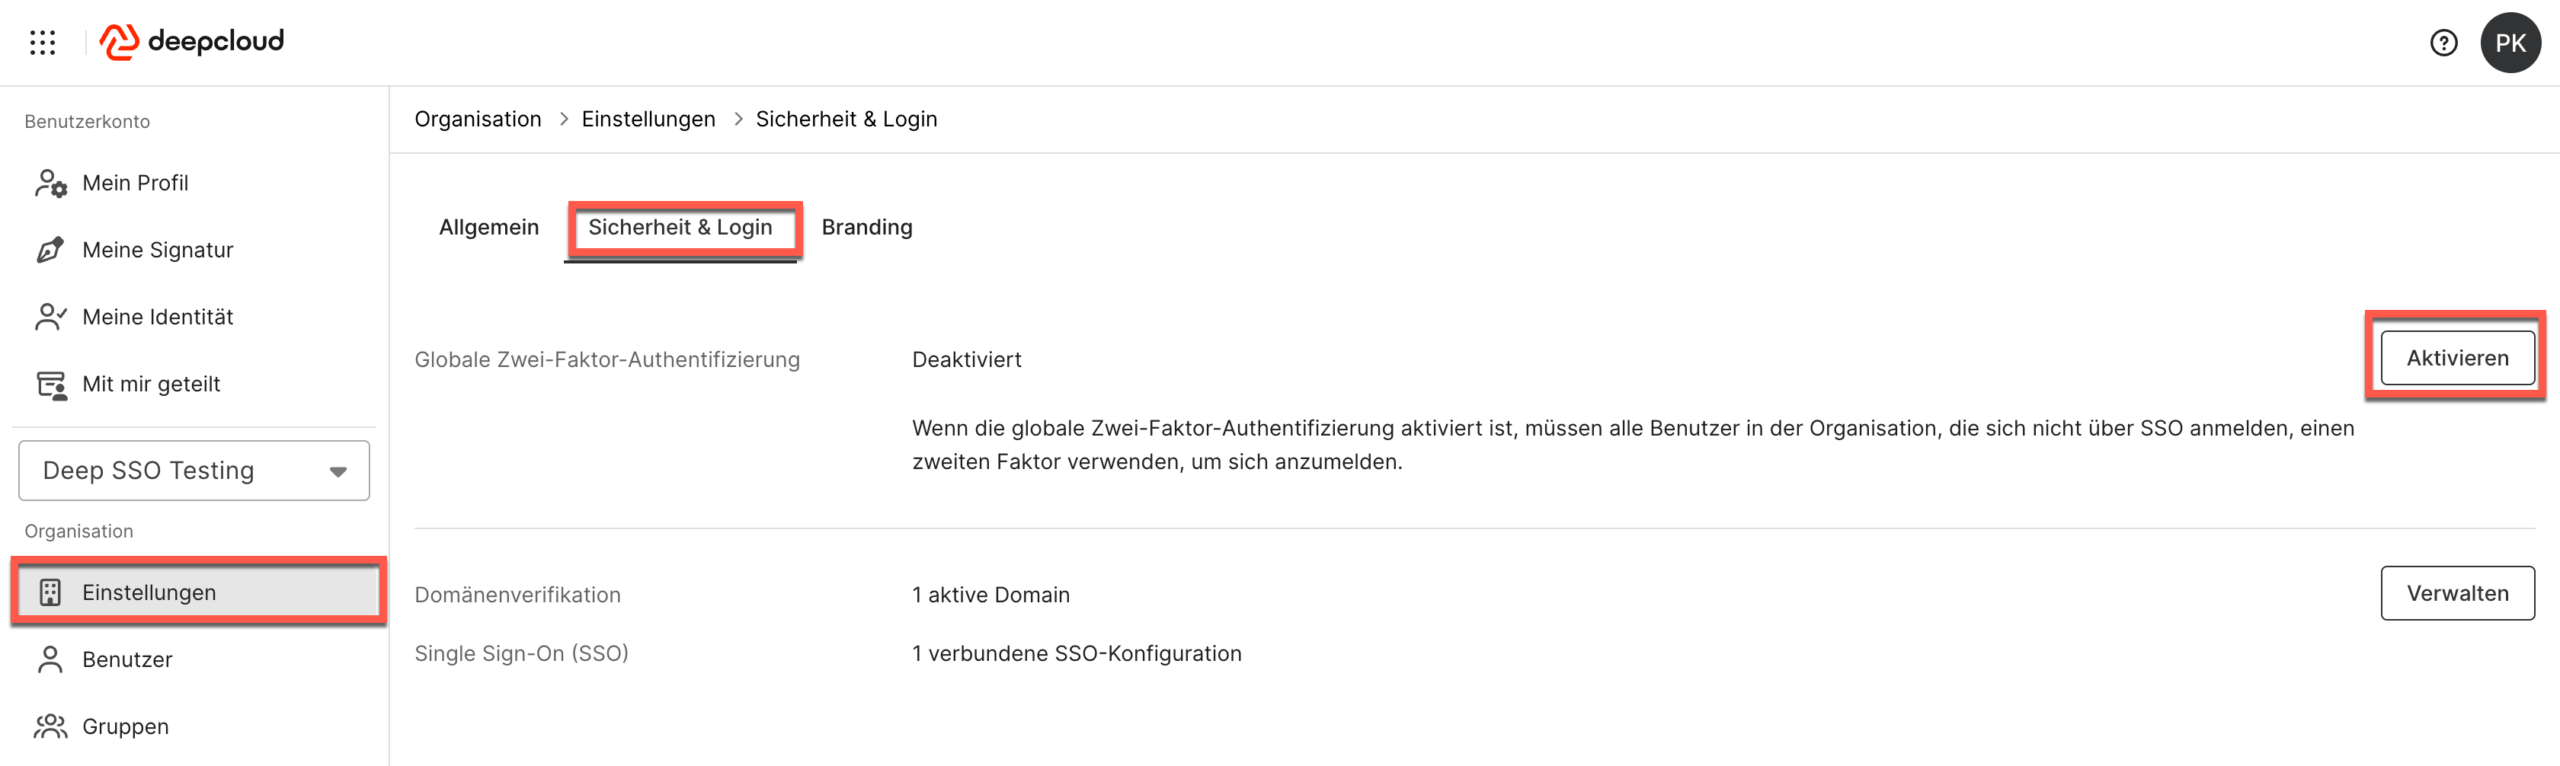Click the Verwalten button

tap(2457, 594)
